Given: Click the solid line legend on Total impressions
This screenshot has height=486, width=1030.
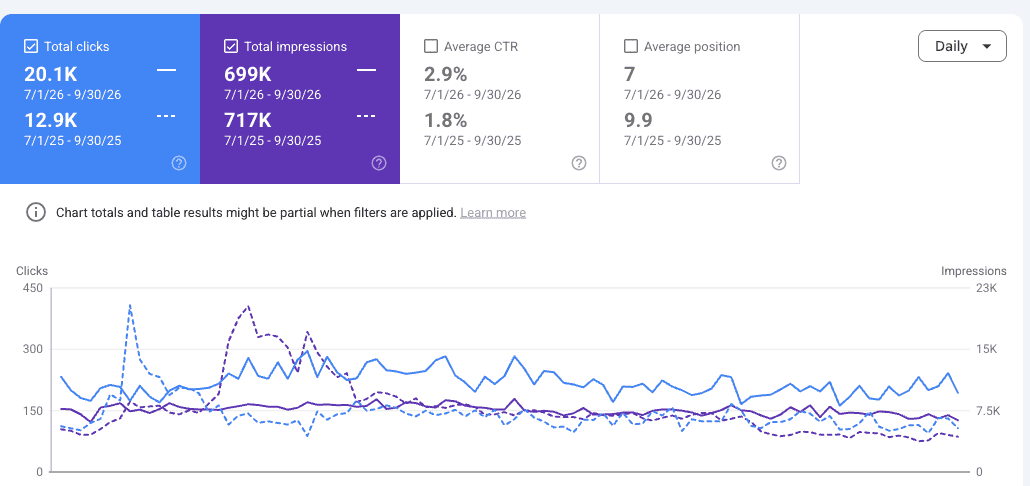Looking at the screenshot, I should 367,70.
